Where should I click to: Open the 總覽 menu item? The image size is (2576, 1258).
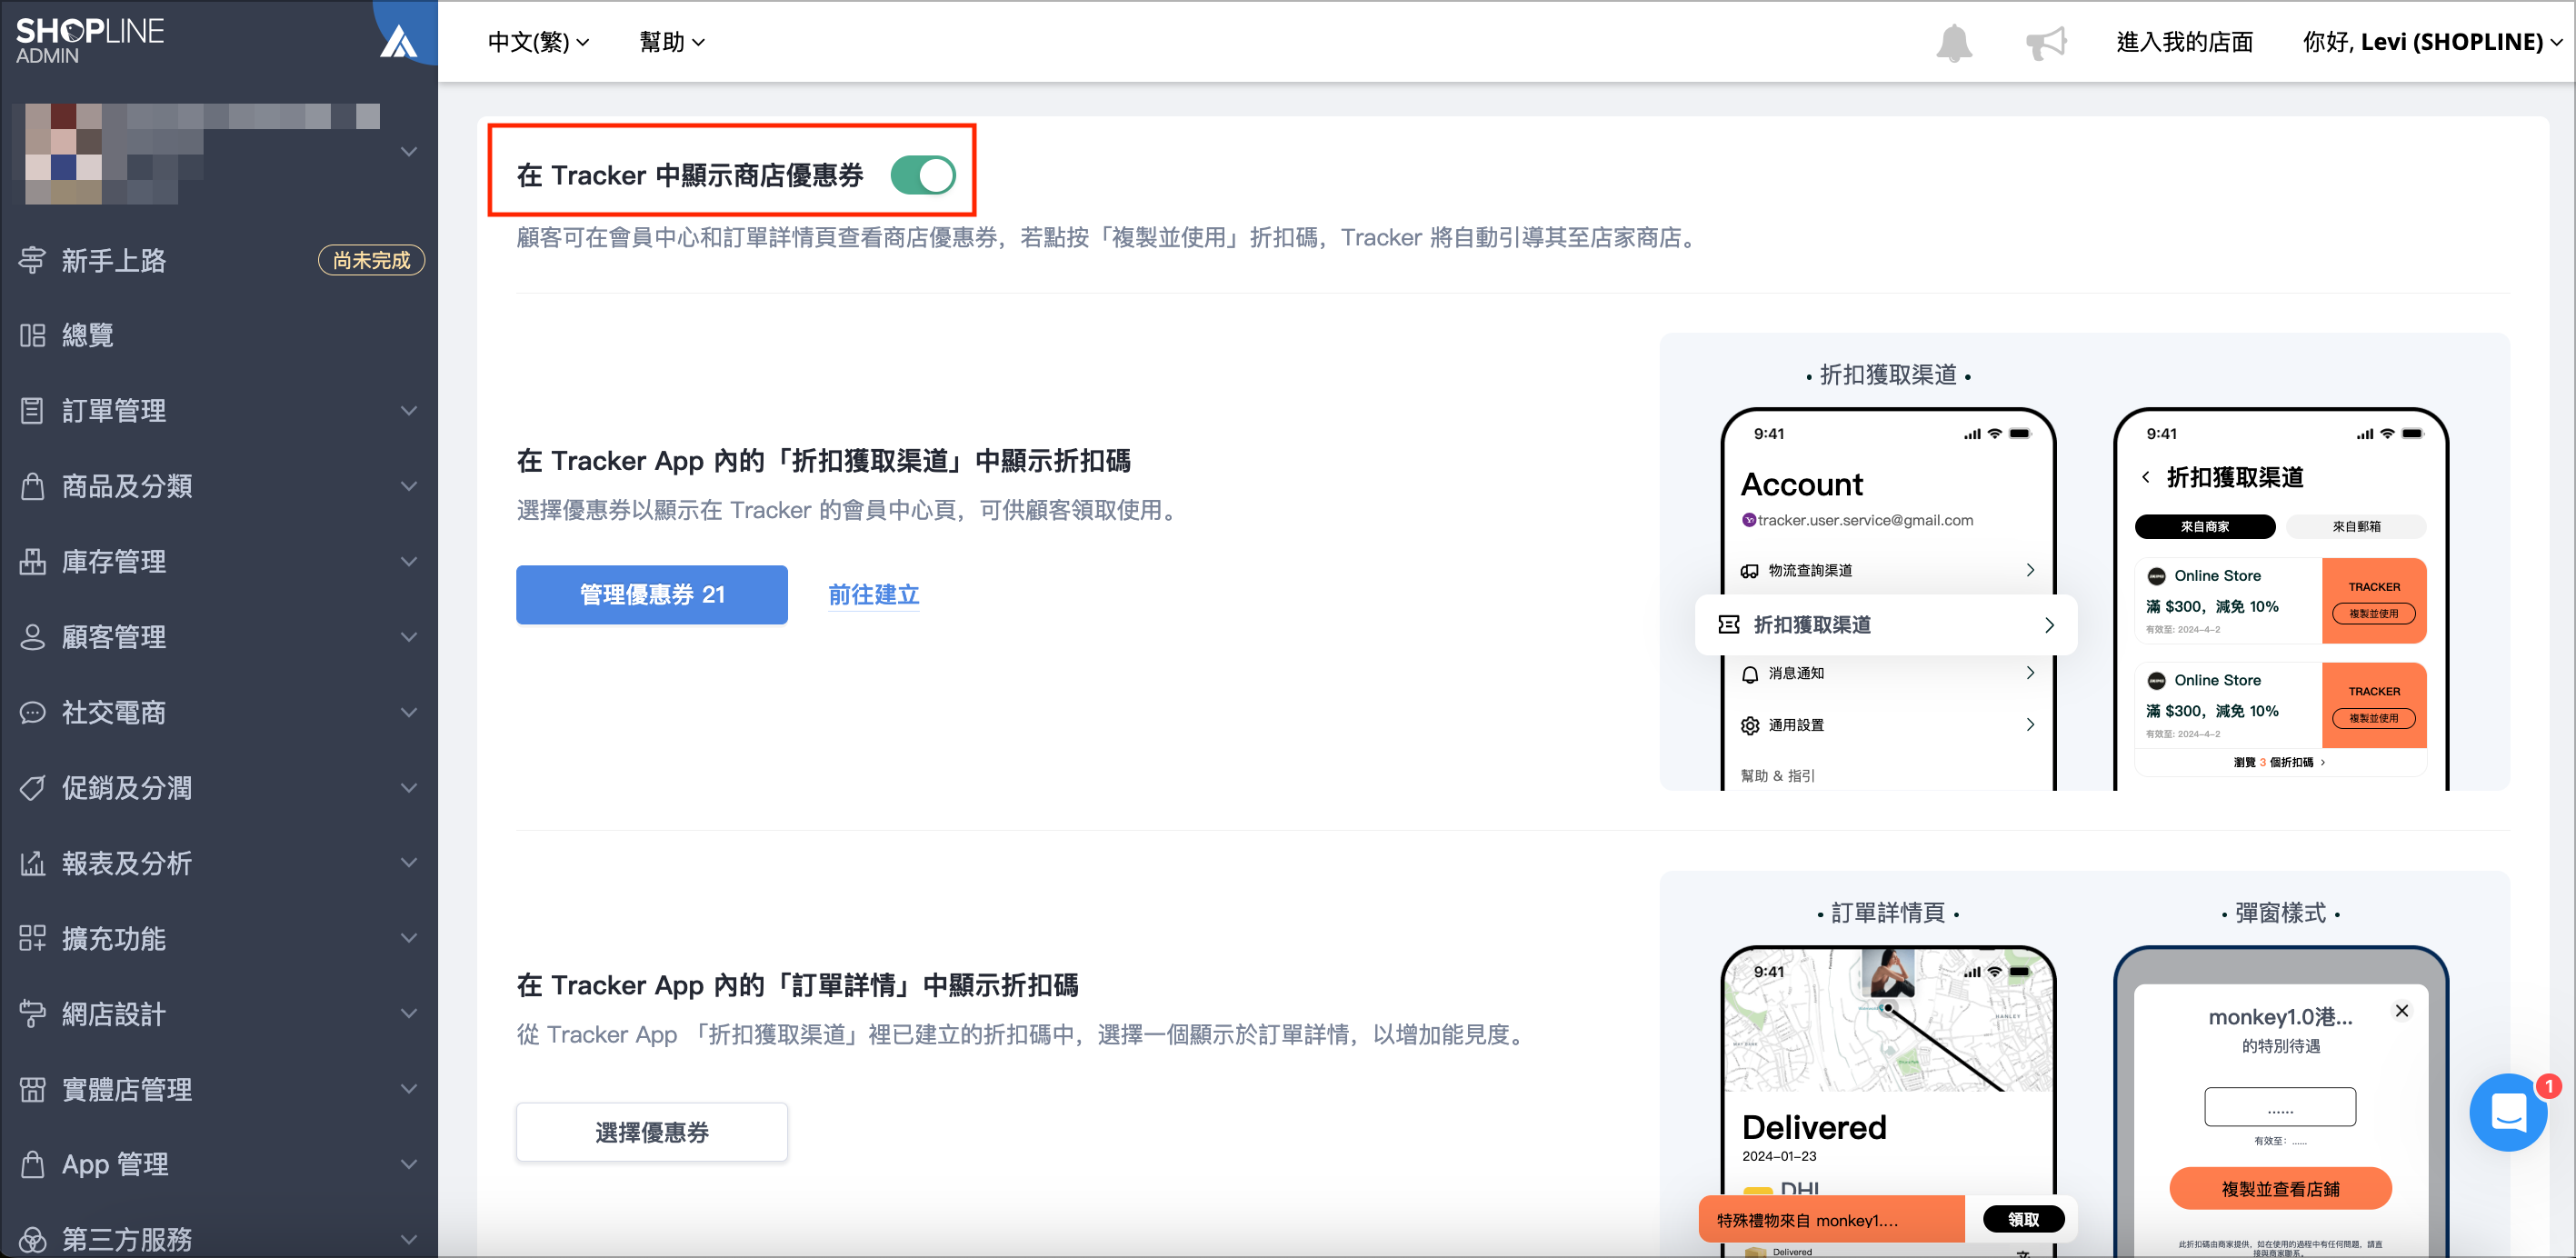[218, 335]
